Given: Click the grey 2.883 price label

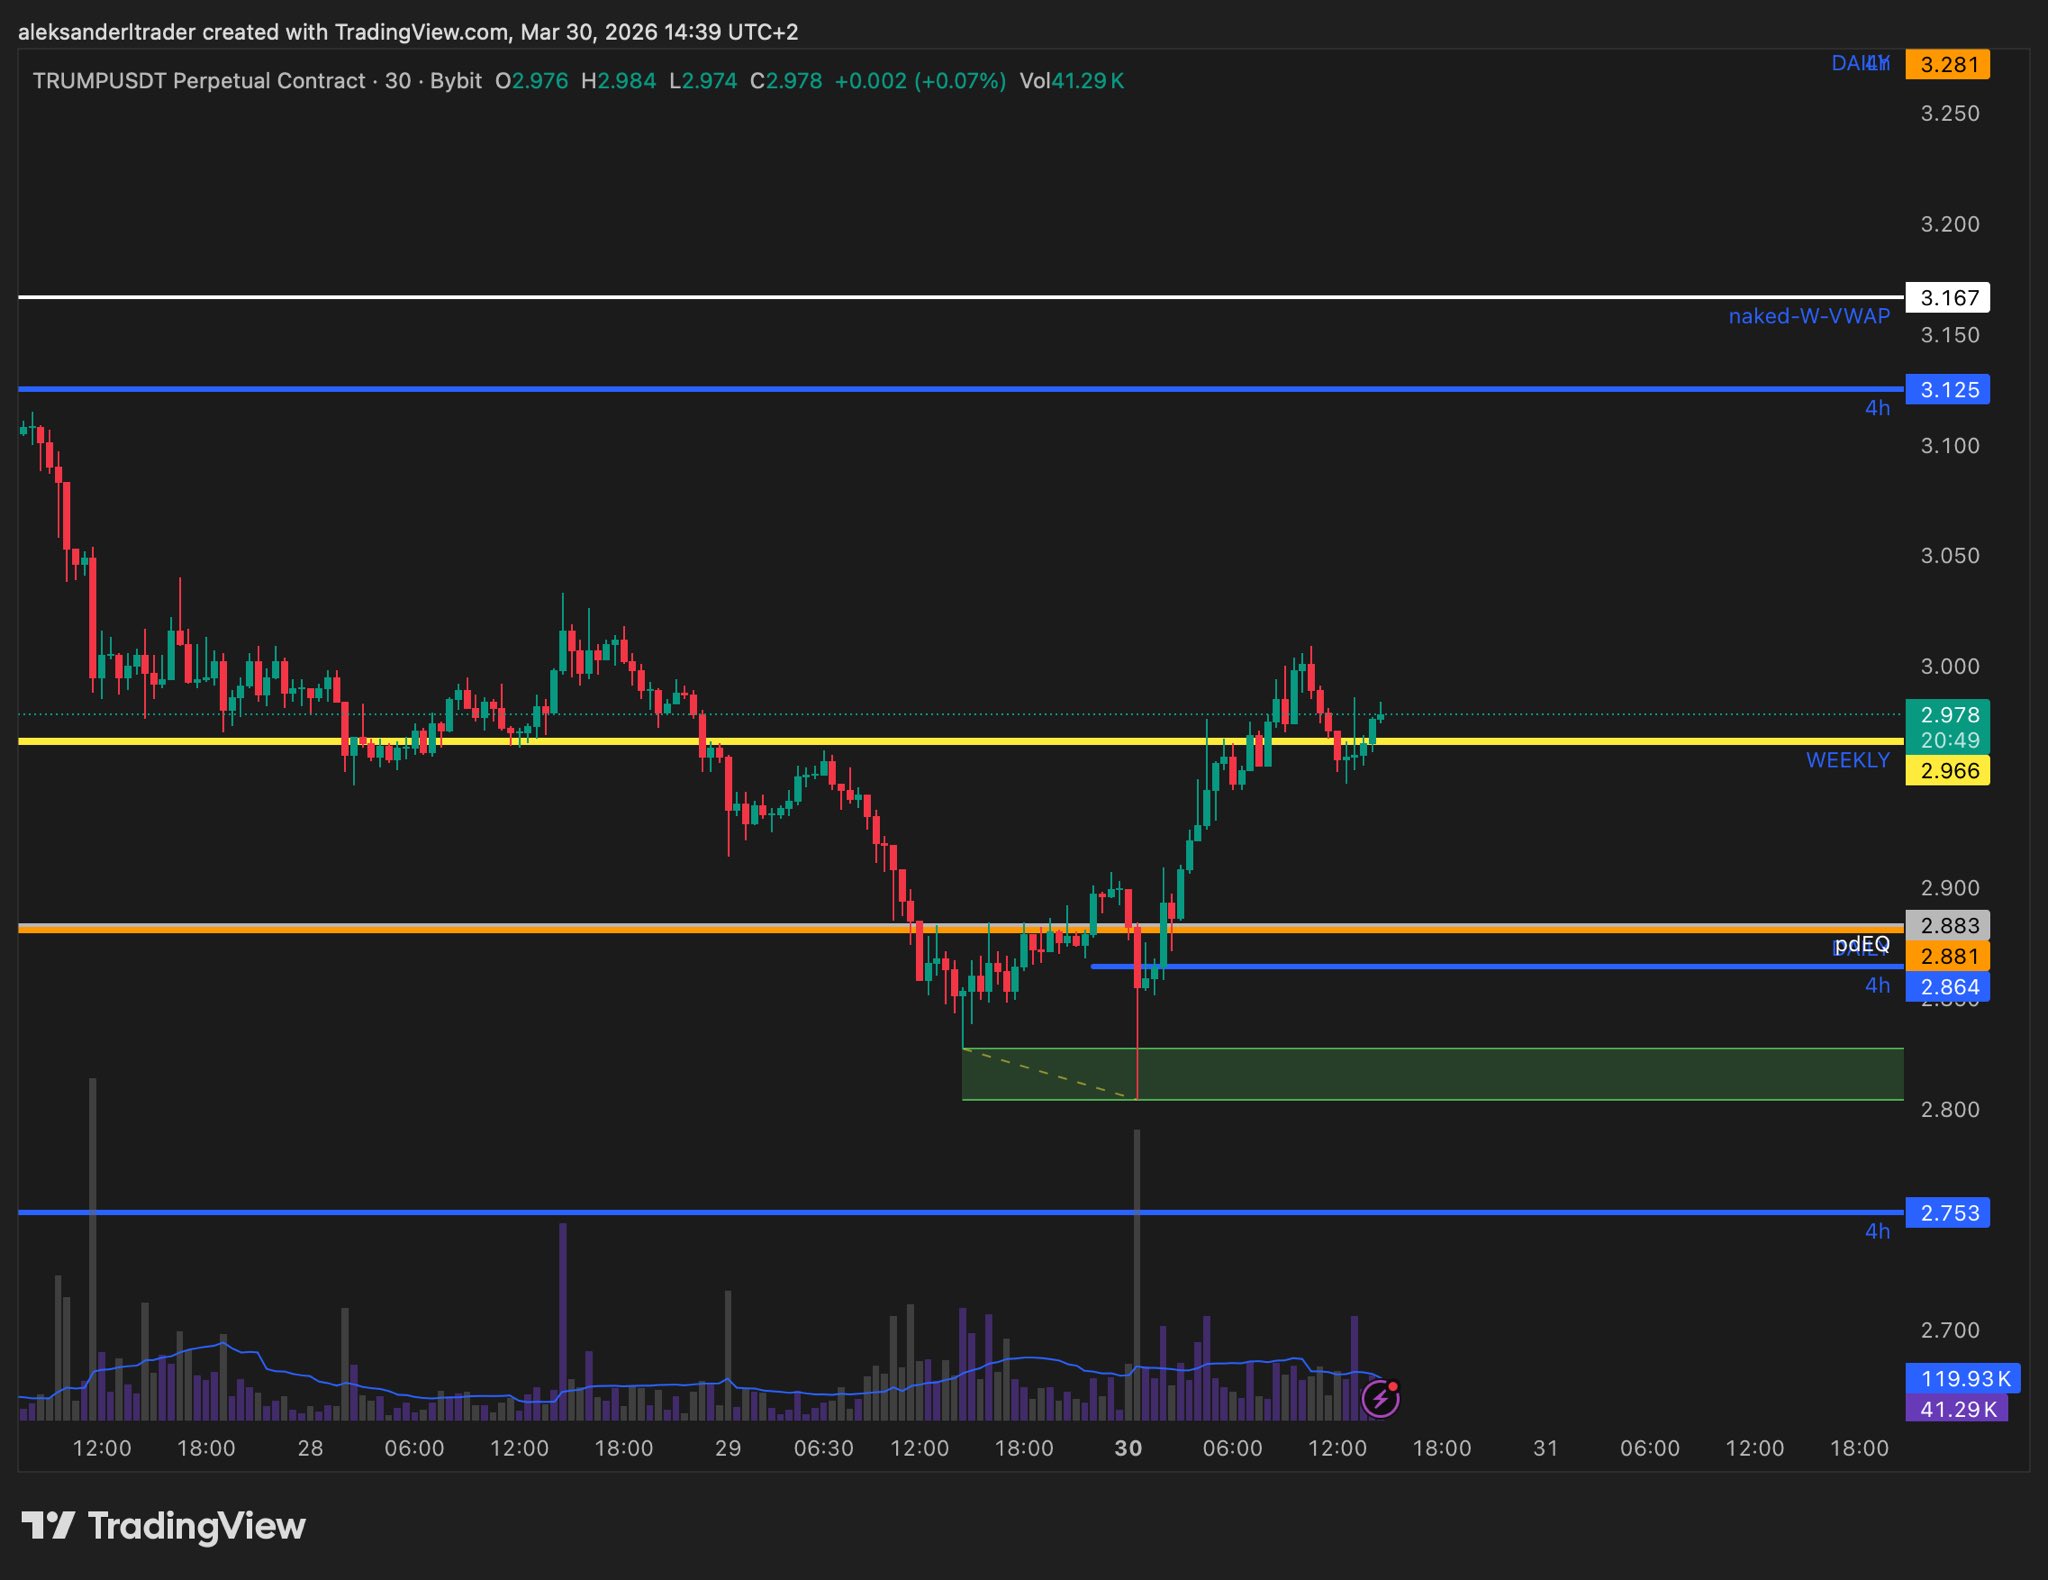Looking at the screenshot, I should click(1947, 925).
